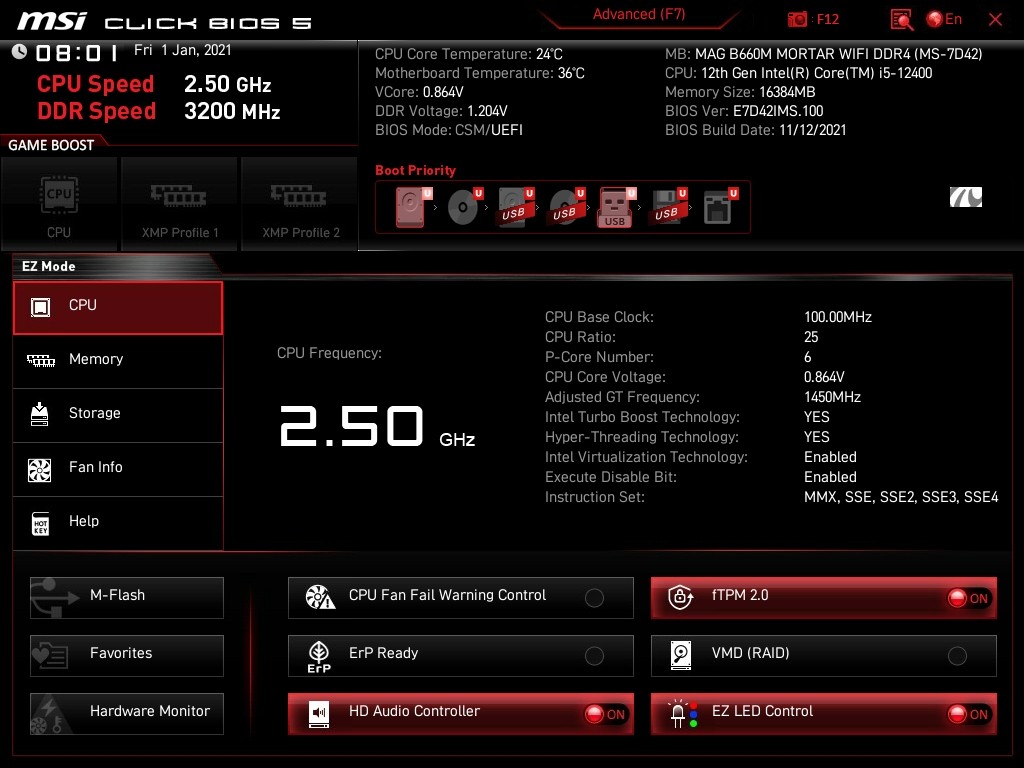The image size is (1024, 768).
Task: Click the Instruction Set value MMX, SSE
Action: pos(901,497)
